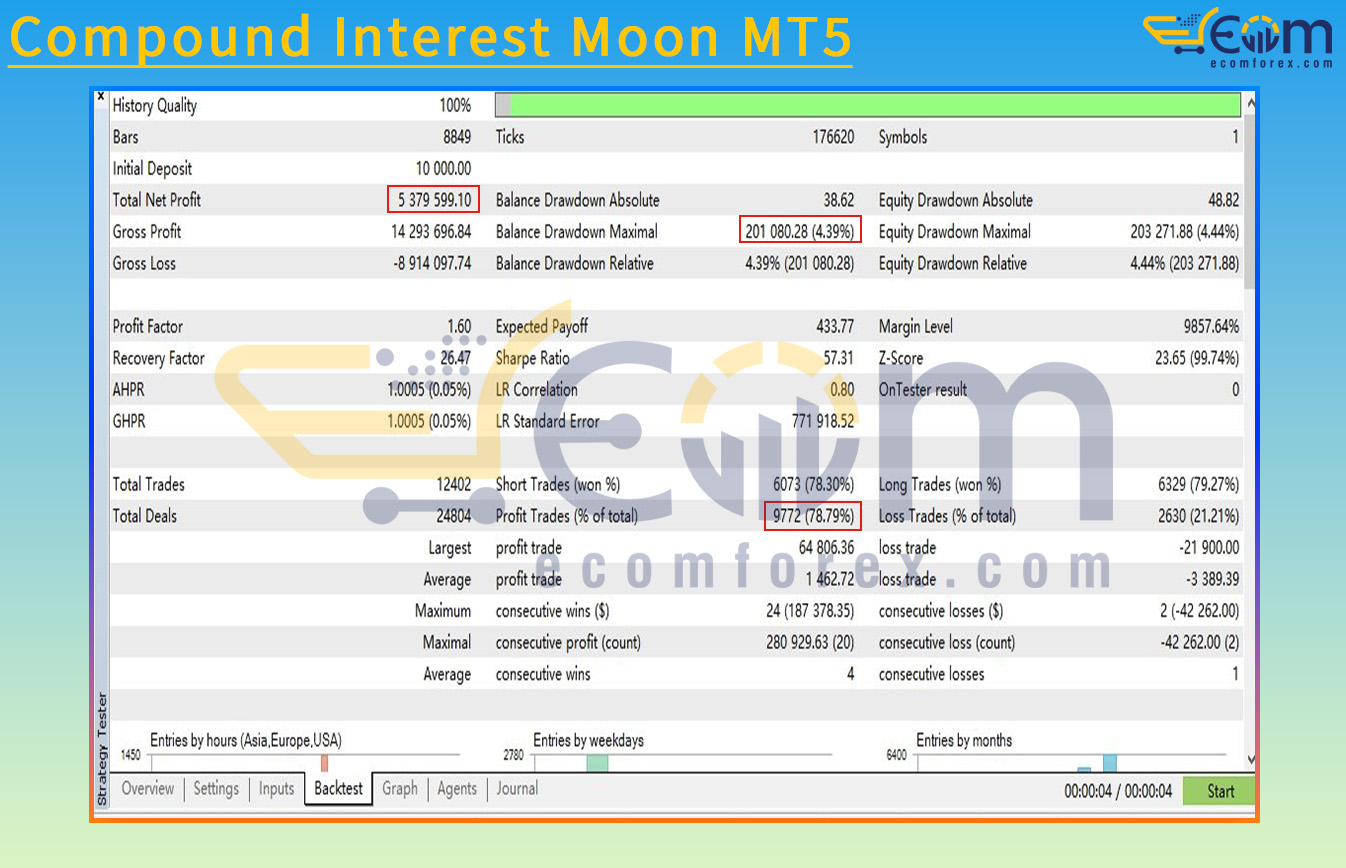Screen dimensions: 1346x868
Task: Open the Journal tab
Action: tap(517, 789)
